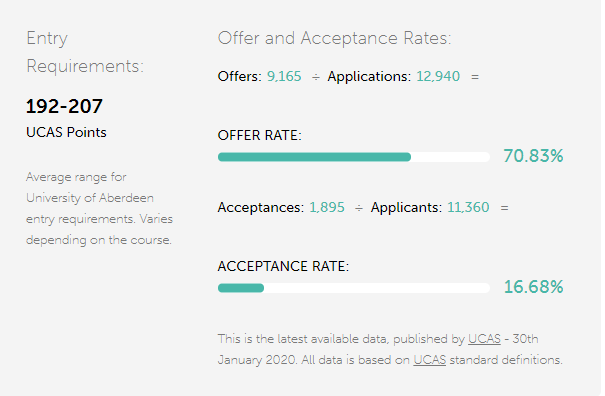Screen dimensions: 605x396
Task: Click the Acceptance Rate progress bar
Action: pyautogui.click(x=354, y=288)
